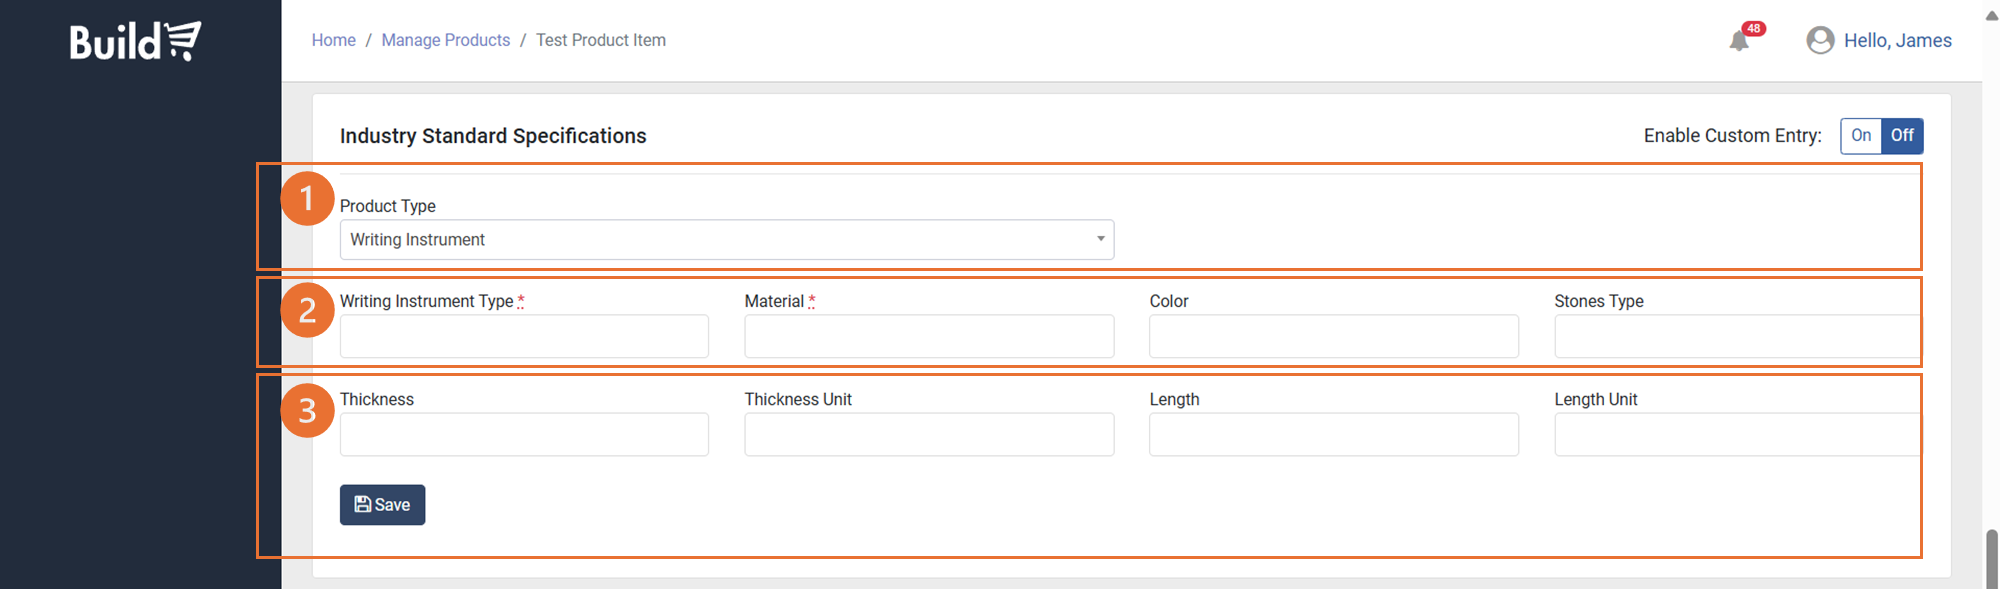Click the Thickness Unit field
Viewport: 2000px width, 589px height.
pos(929,435)
